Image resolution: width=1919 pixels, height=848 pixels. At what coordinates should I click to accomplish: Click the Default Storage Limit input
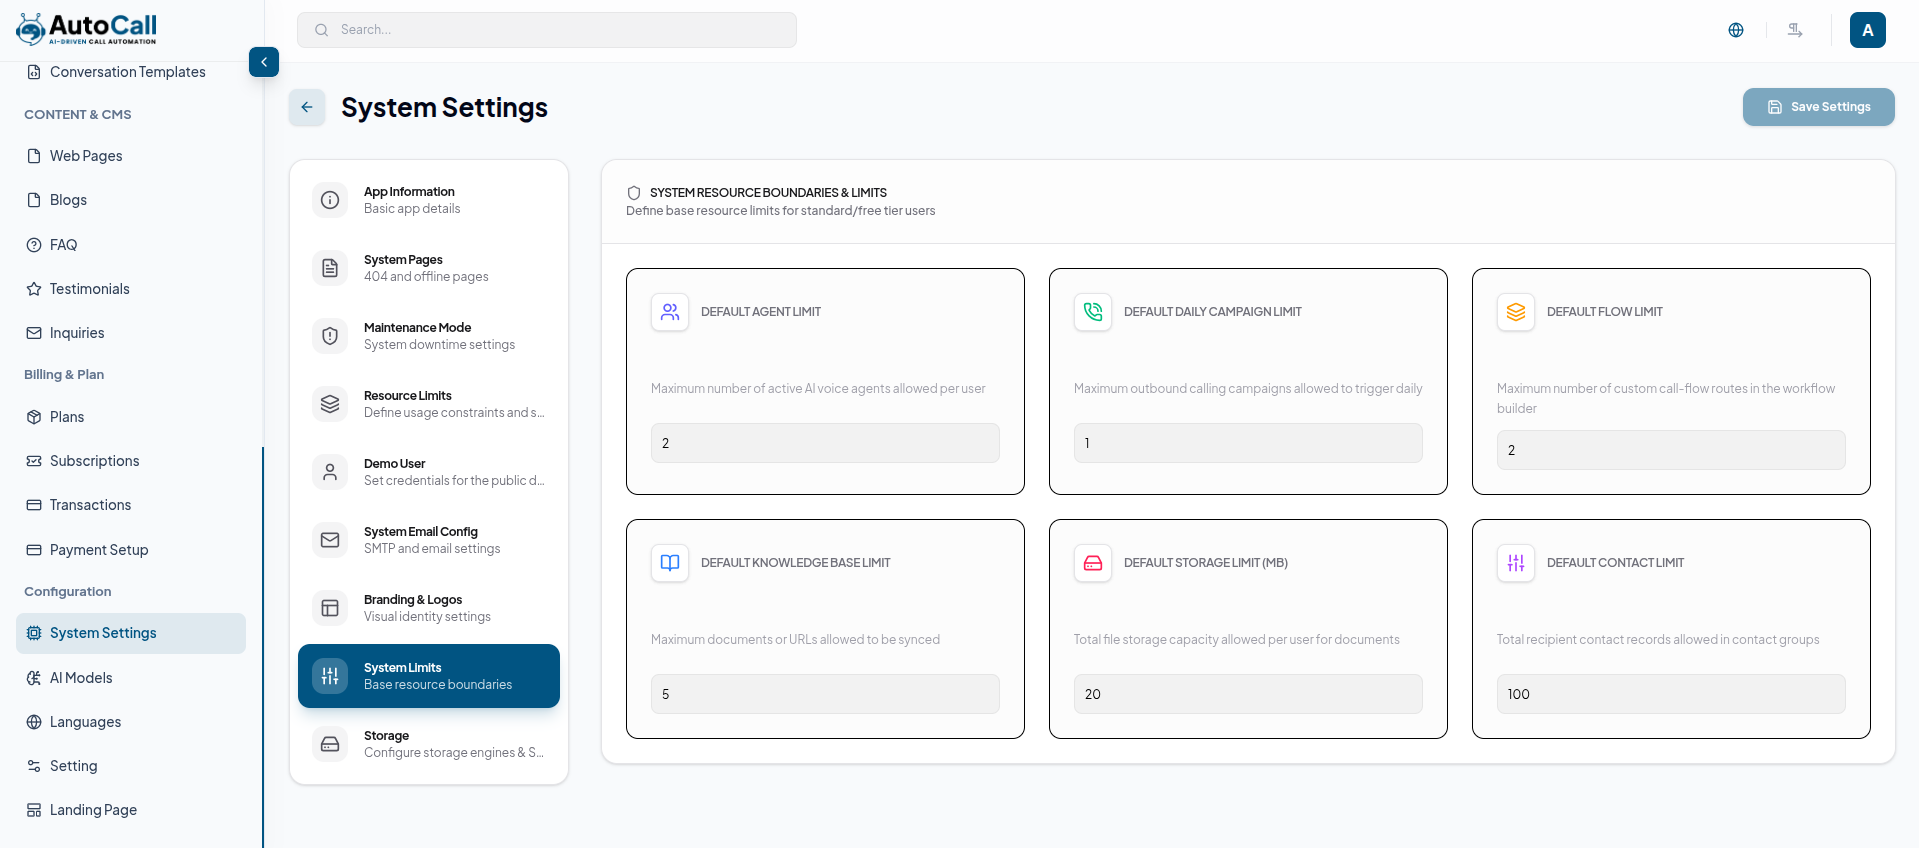tap(1248, 694)
